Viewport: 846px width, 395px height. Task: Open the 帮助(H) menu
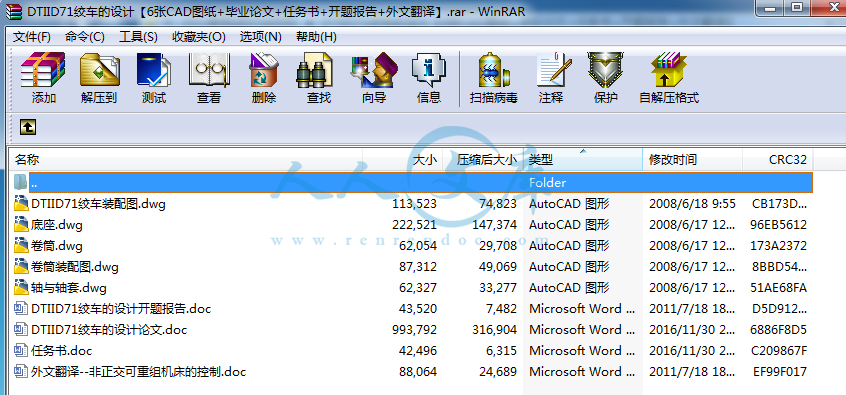coord(316,37)
